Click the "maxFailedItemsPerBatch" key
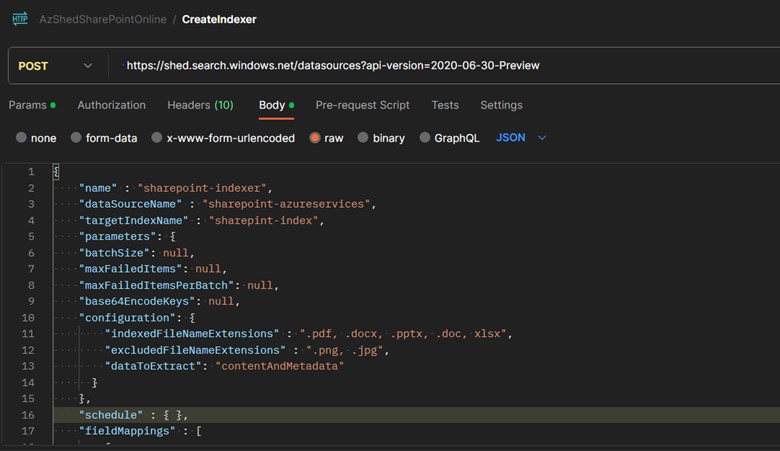Screen dimensions: 780x451 click(156, 285)
